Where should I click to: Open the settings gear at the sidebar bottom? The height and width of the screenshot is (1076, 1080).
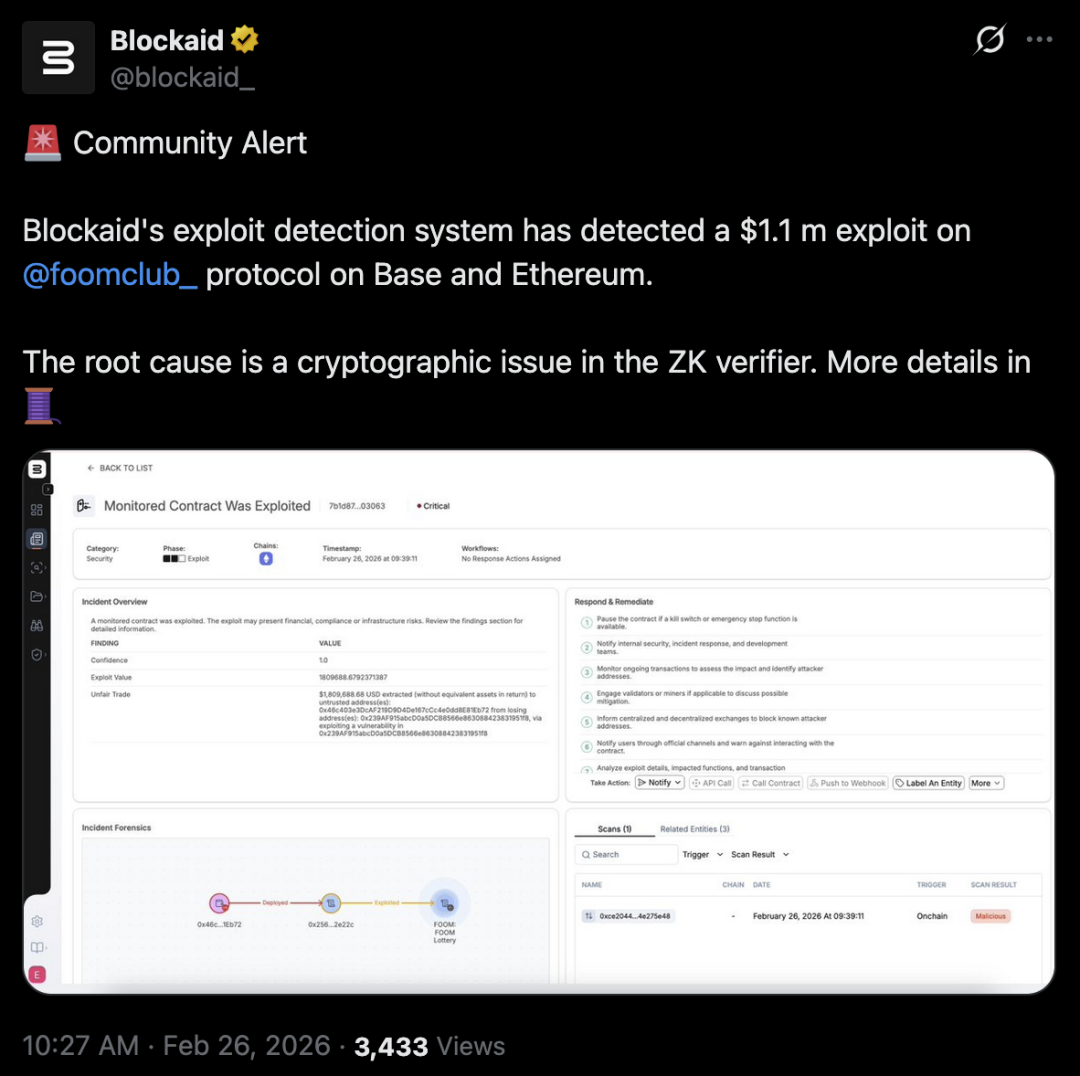click(37, 921)
